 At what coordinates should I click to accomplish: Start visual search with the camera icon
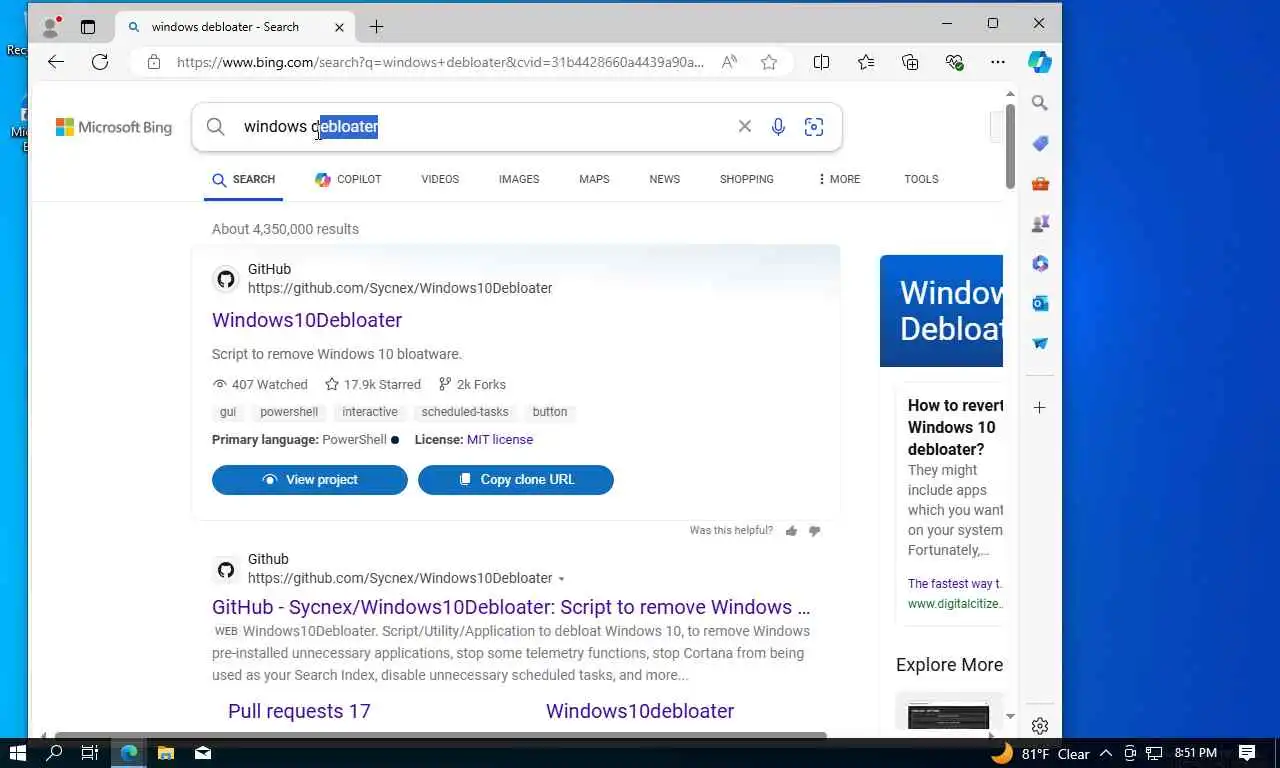click(814, 126)
